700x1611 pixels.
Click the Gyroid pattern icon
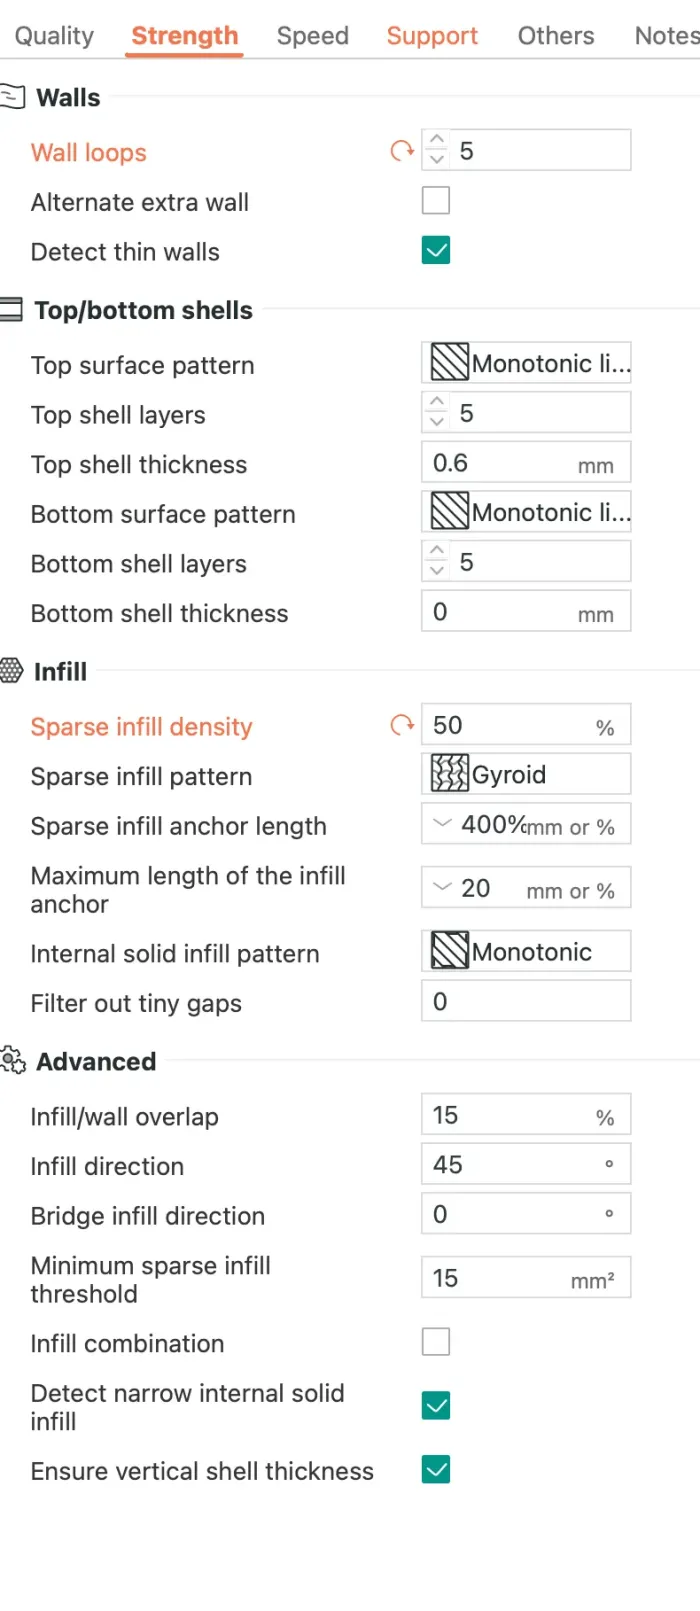[450, 774]
